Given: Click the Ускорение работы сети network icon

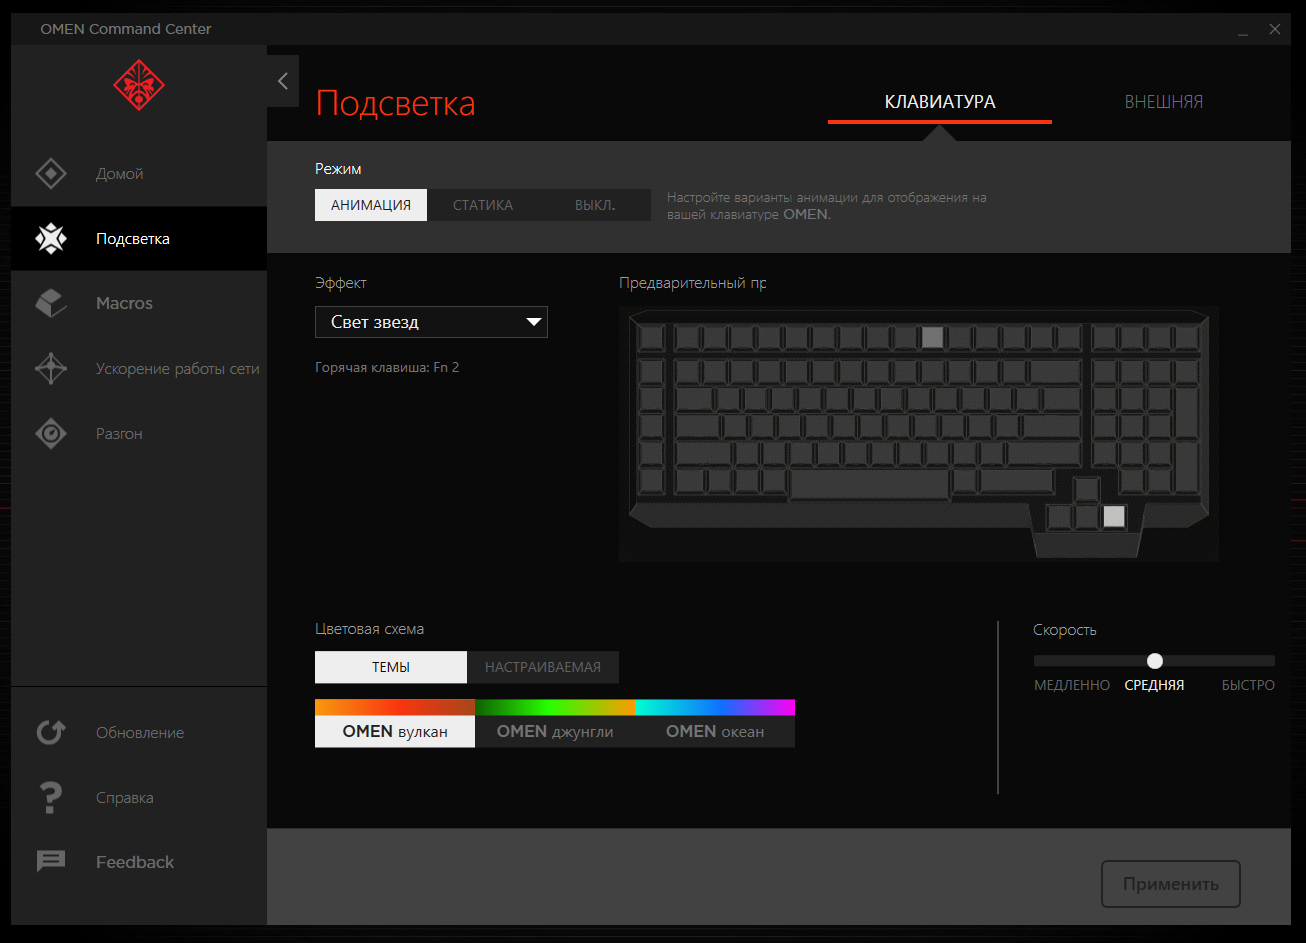Looking at the screenshot, I should (51, 368).
